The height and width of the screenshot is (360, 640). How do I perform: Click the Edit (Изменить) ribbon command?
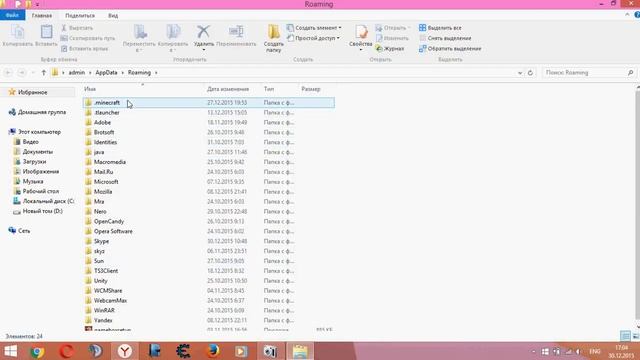click(392, 38)
